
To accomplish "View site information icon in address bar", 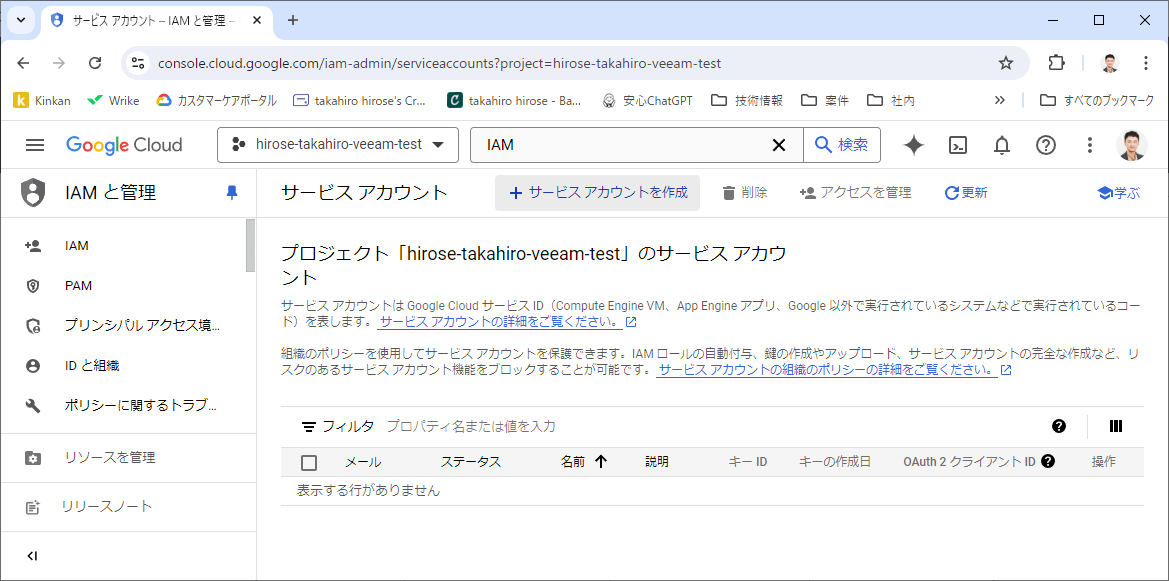I will (137, 63).
